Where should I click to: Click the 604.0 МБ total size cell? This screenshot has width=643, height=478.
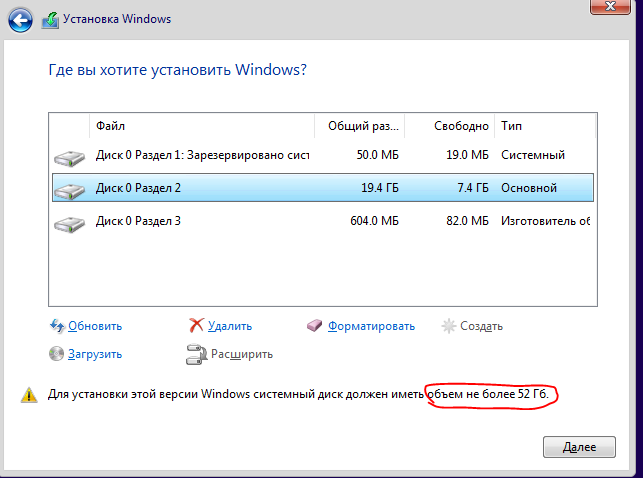pos(374,221)
